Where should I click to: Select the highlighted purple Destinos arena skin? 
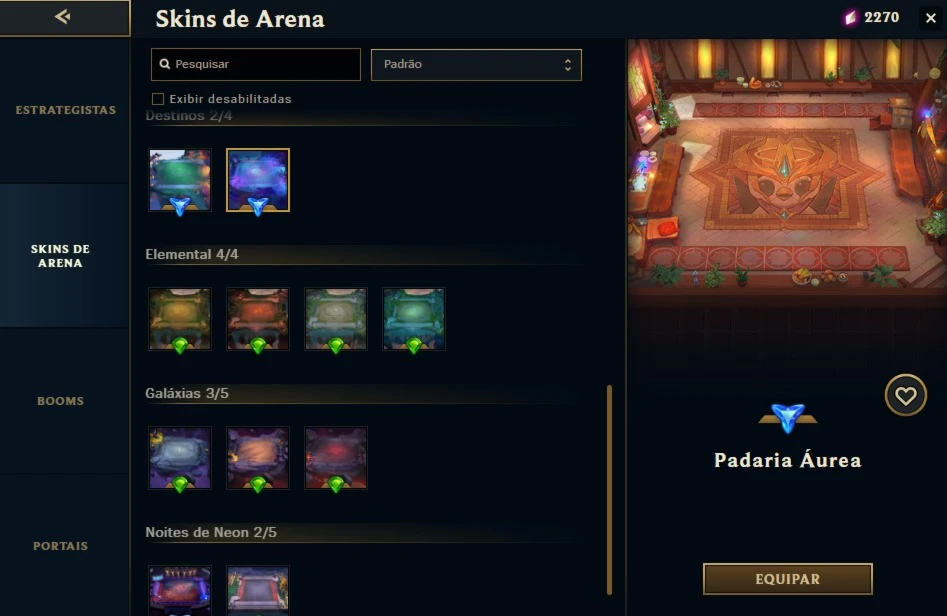click(x=258, y=181)
